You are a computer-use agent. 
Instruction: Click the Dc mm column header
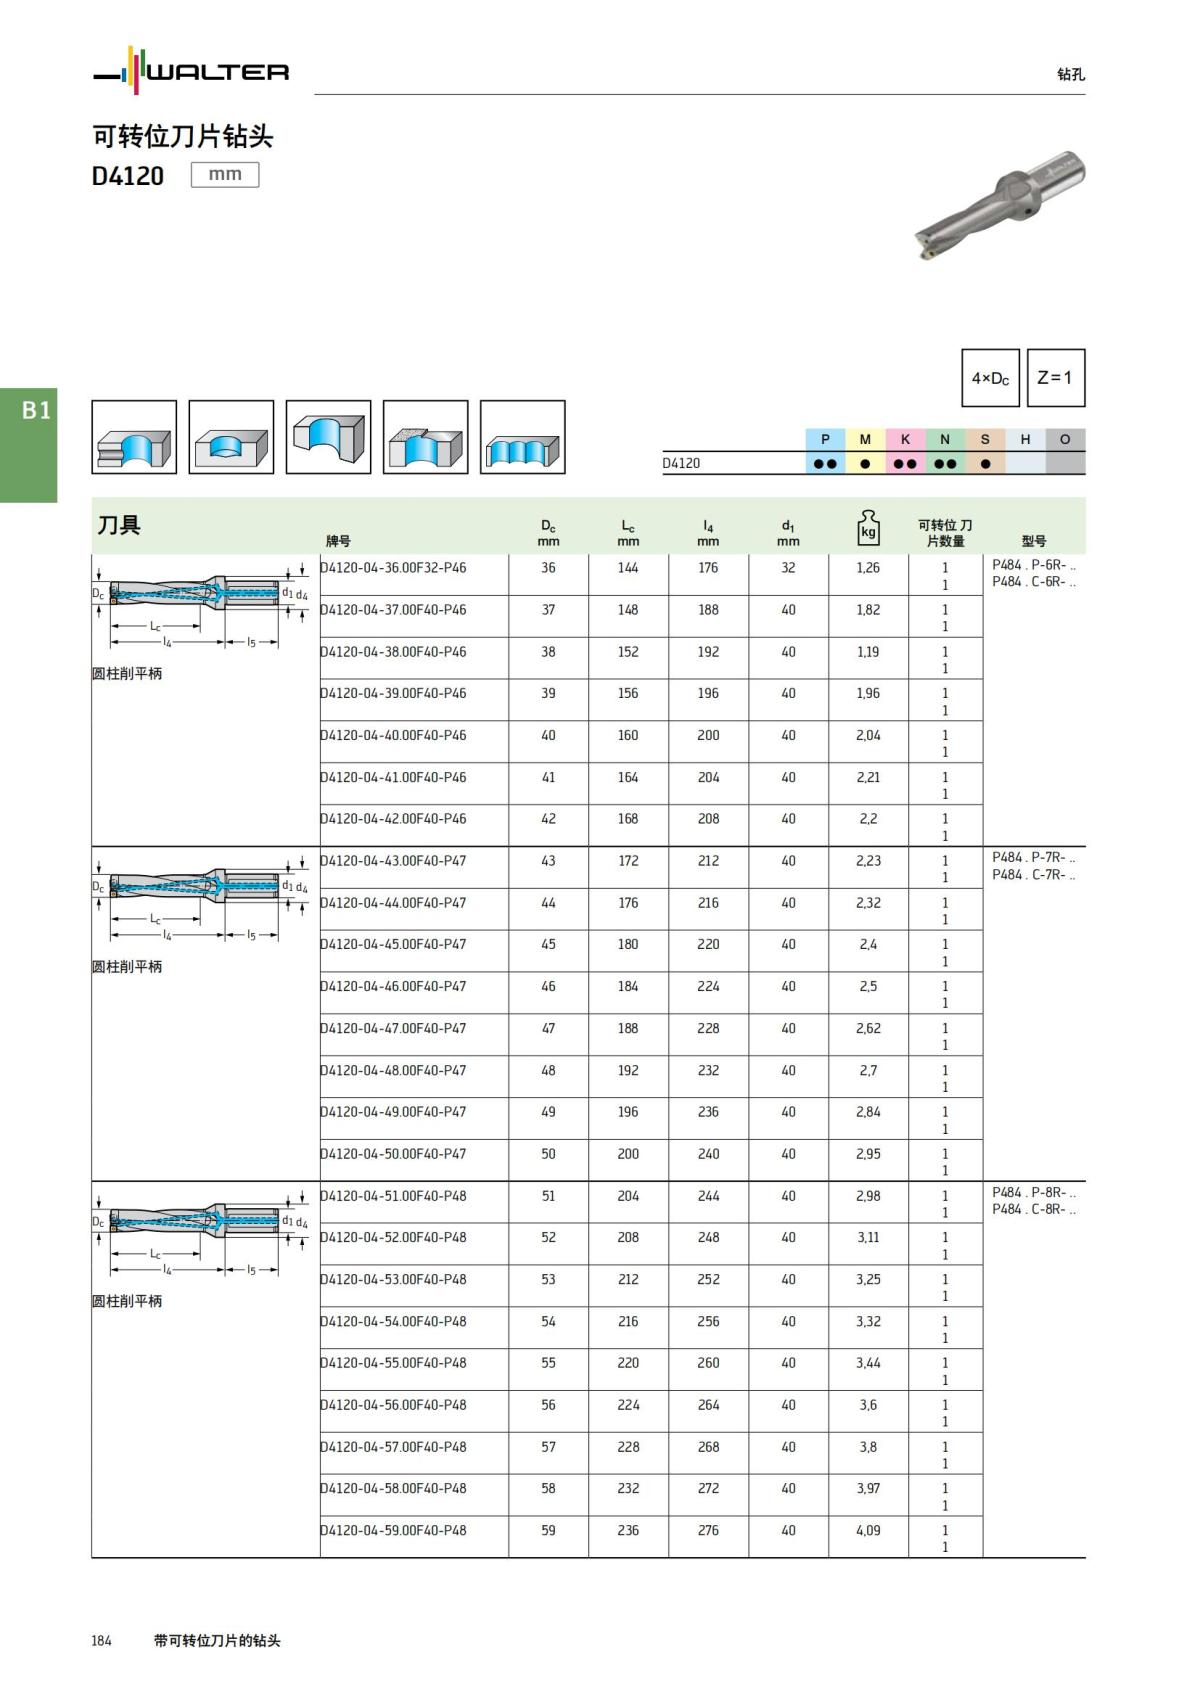[548, 533]
